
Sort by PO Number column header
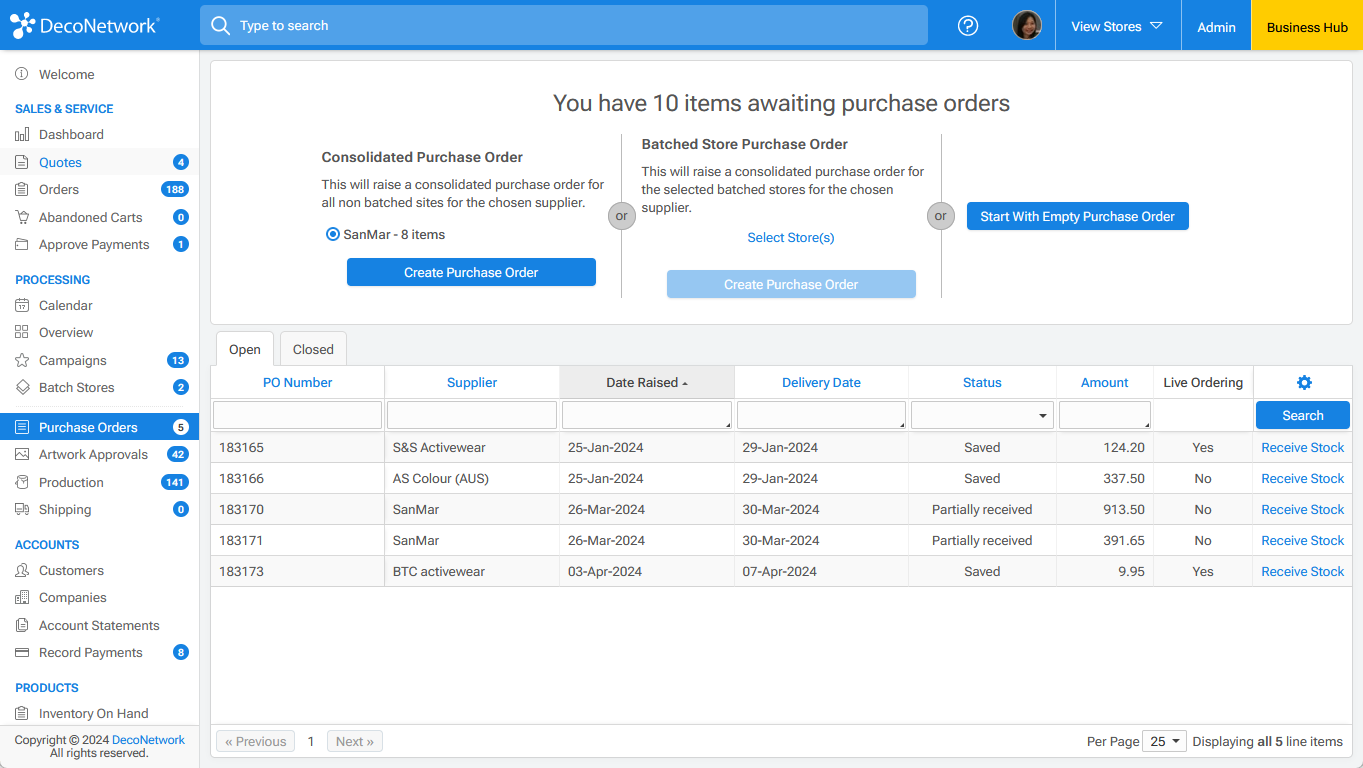[297, 382]
